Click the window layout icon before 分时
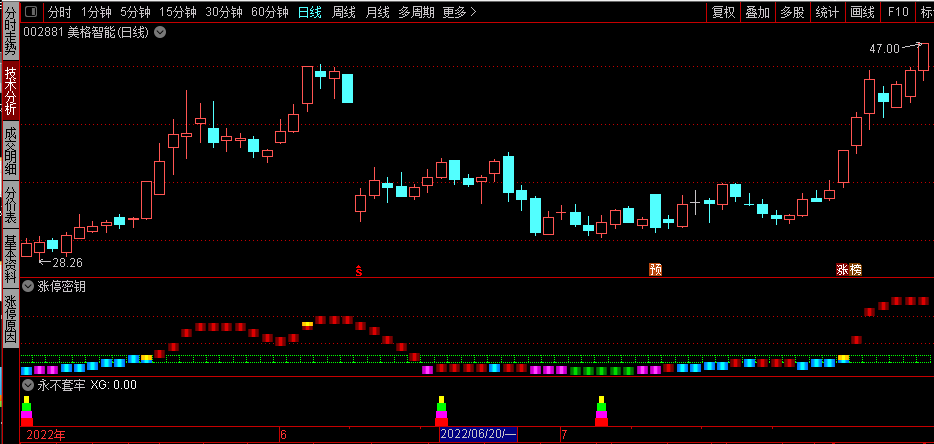 31,12
